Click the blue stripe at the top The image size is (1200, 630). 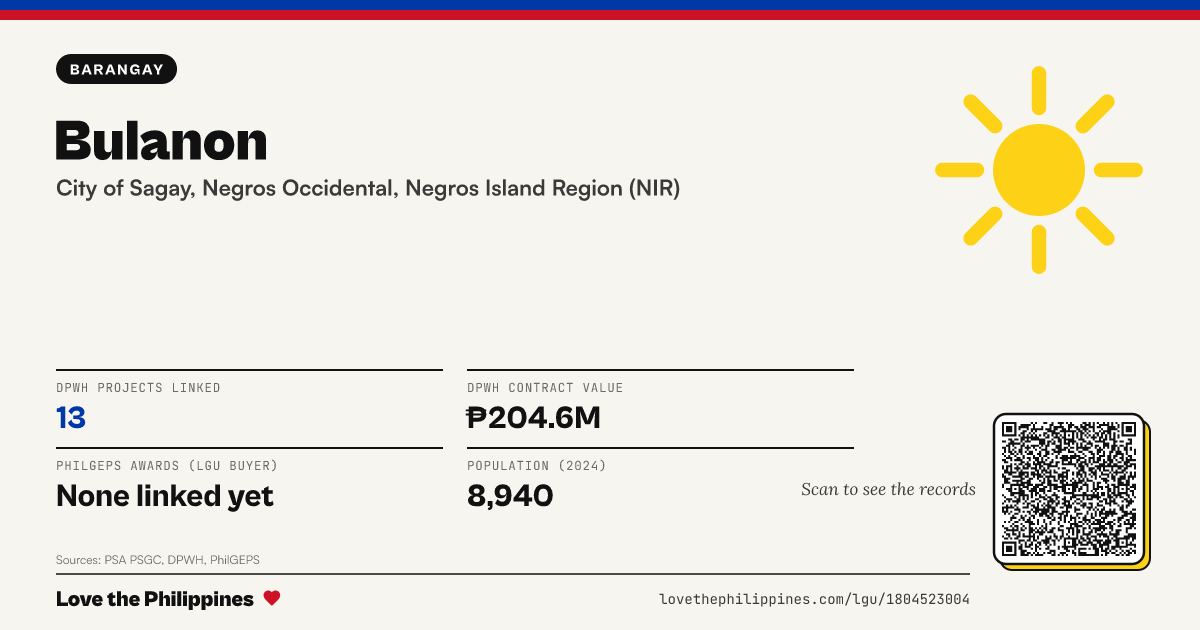pos(600,5)
